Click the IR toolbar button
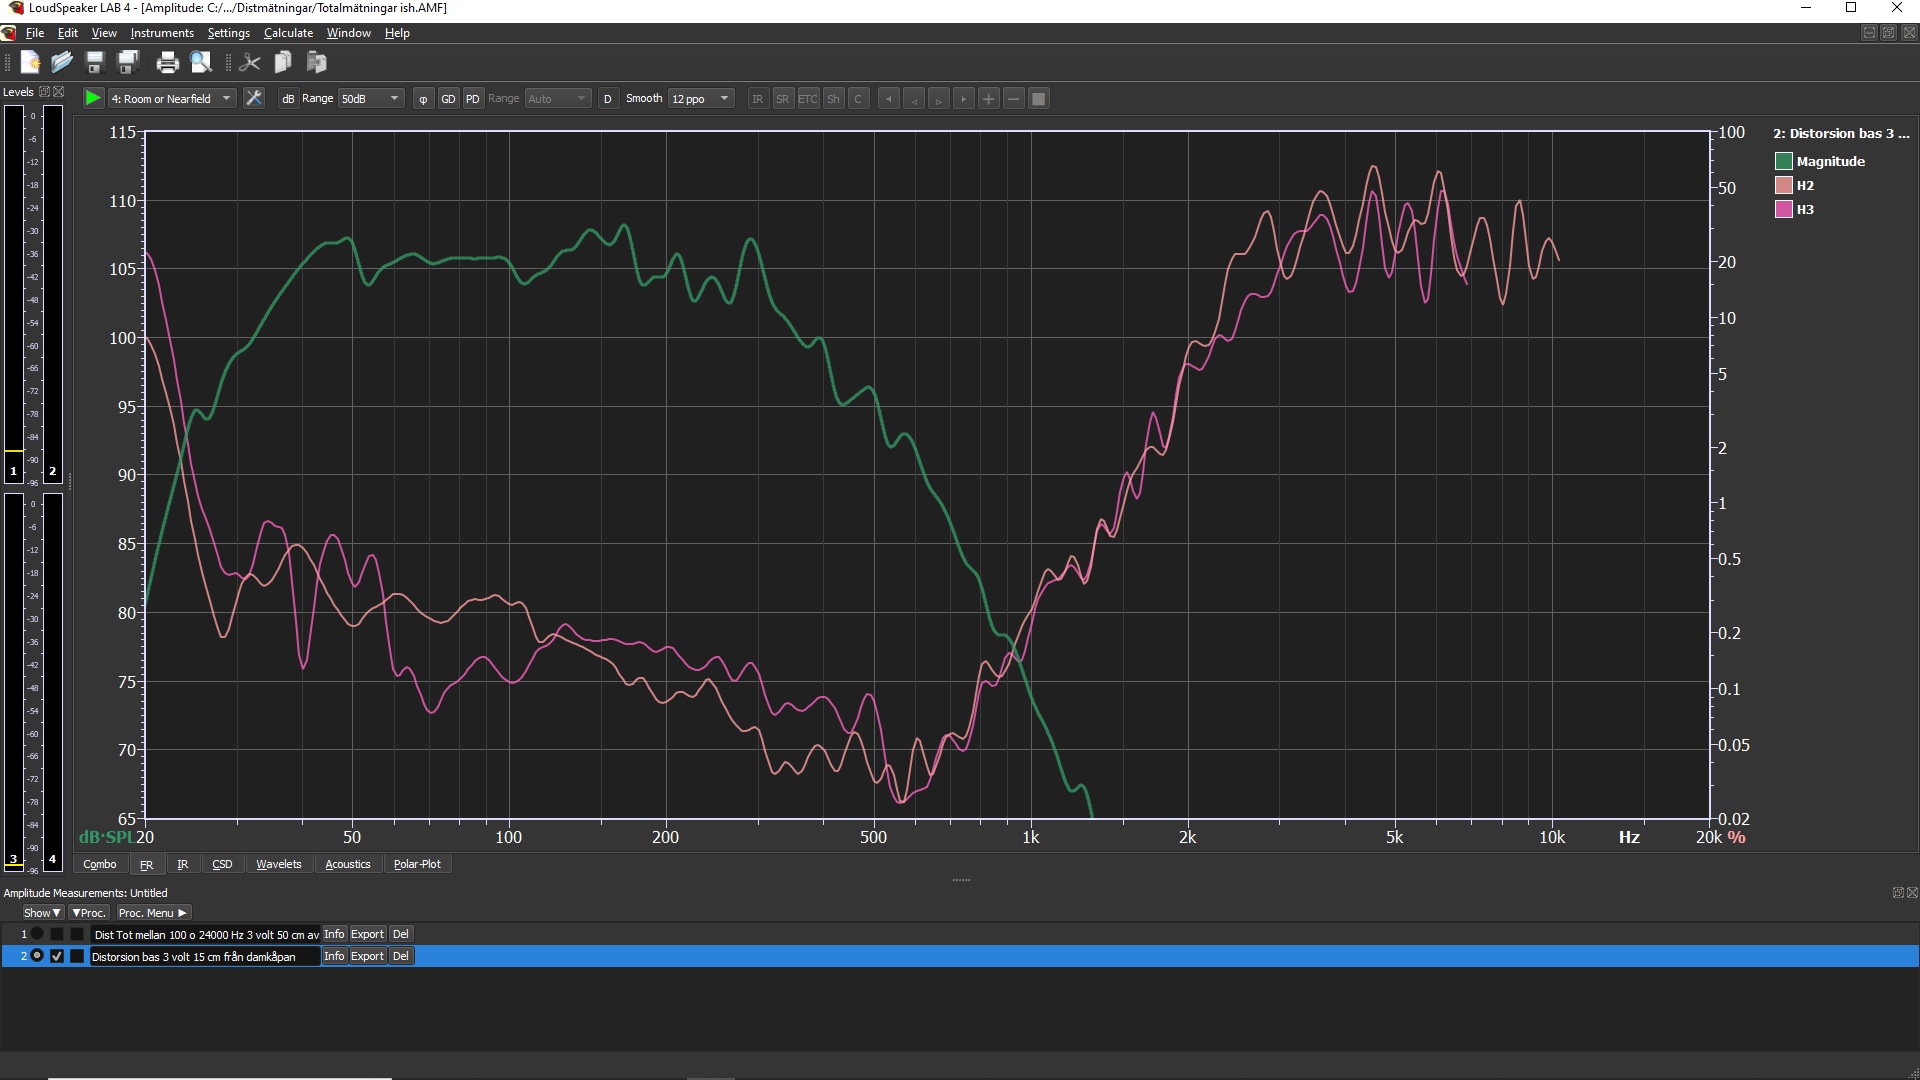Screen dimensions: 1920x1080 [758, 98]
